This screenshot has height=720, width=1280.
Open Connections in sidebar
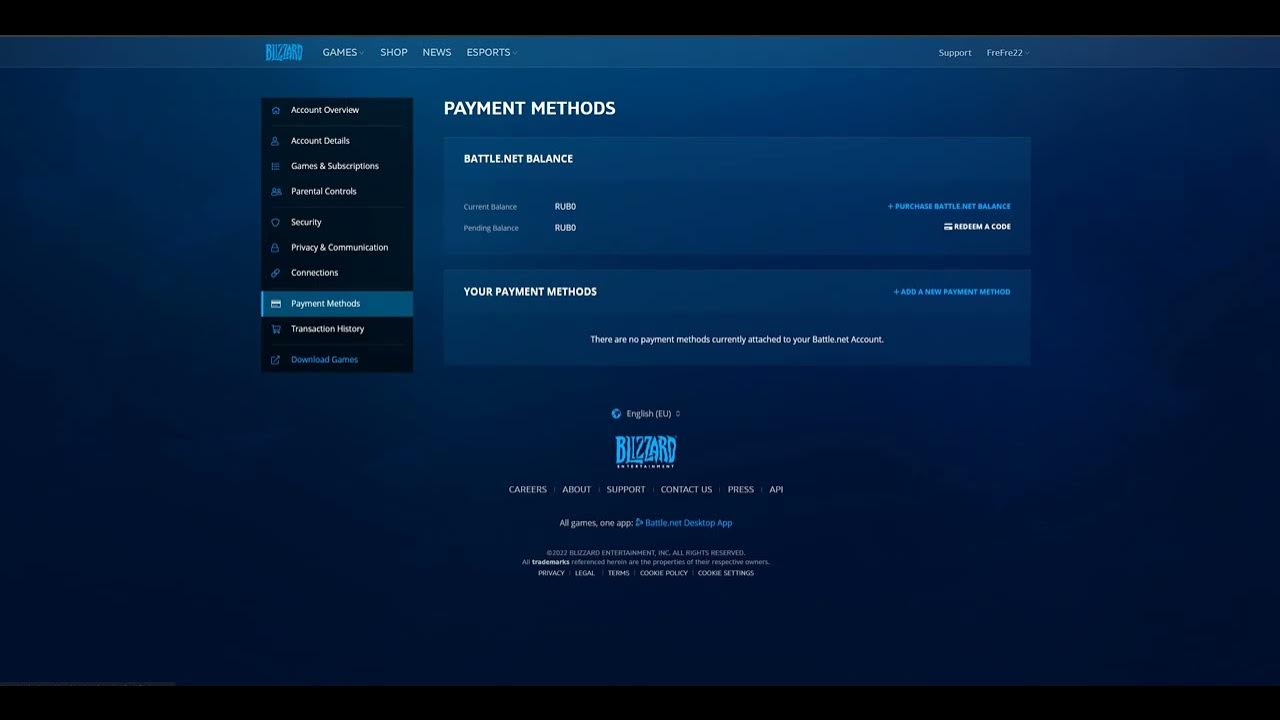[x=337, y=272]
